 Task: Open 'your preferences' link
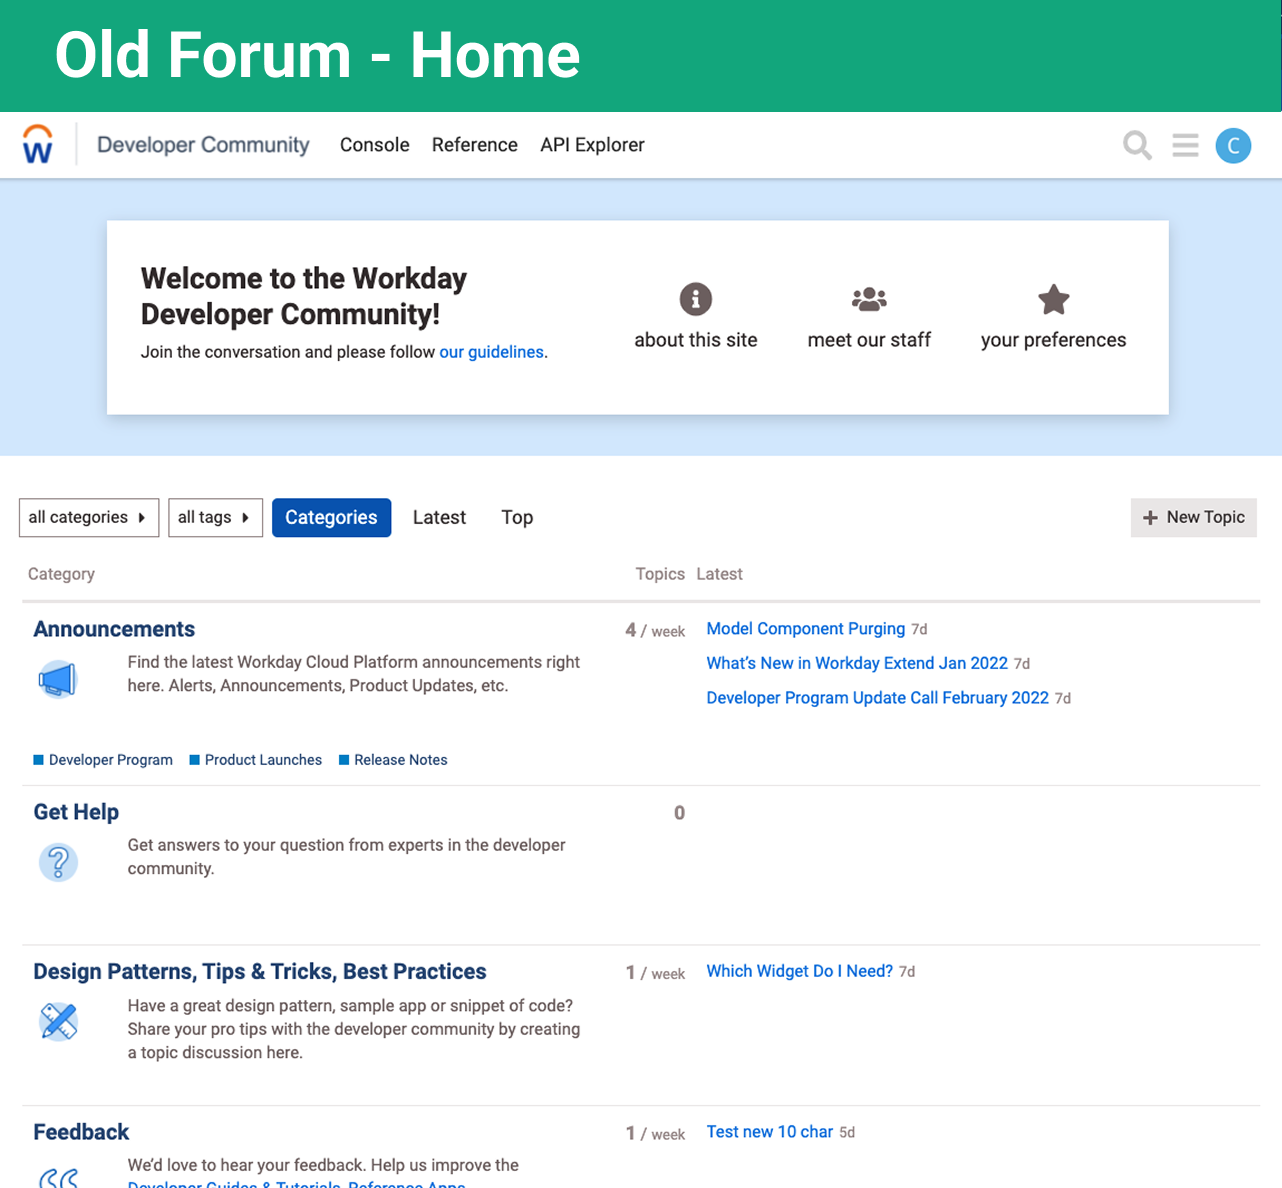(x=1054, y=340)
